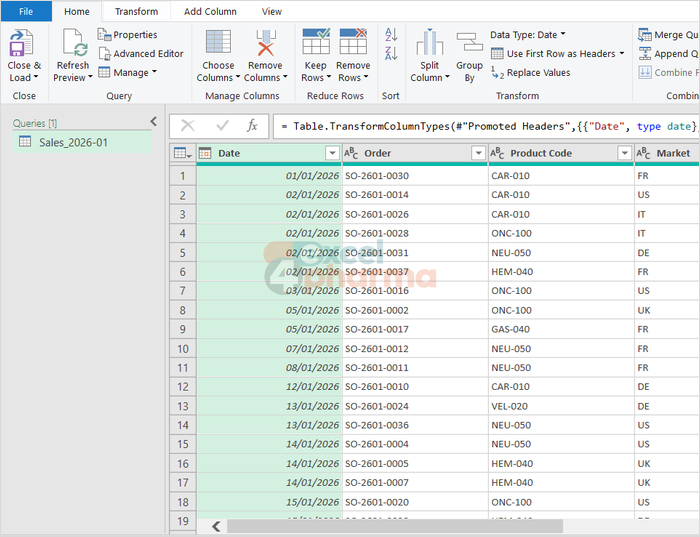Click the VEL-020 product cell
This screenshot has width=700, height=537.
tap(561, 406)
